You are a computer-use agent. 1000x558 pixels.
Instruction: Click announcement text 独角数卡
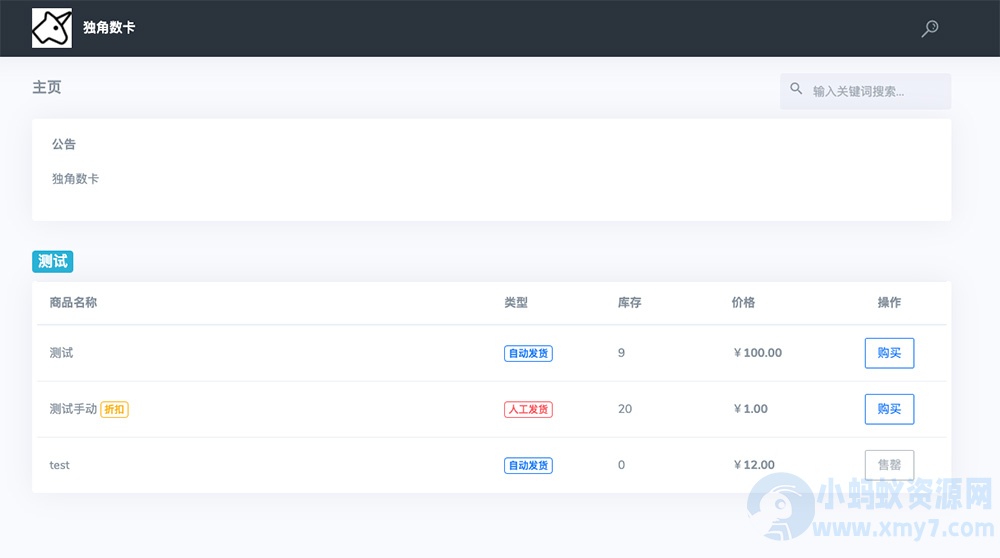75,179
